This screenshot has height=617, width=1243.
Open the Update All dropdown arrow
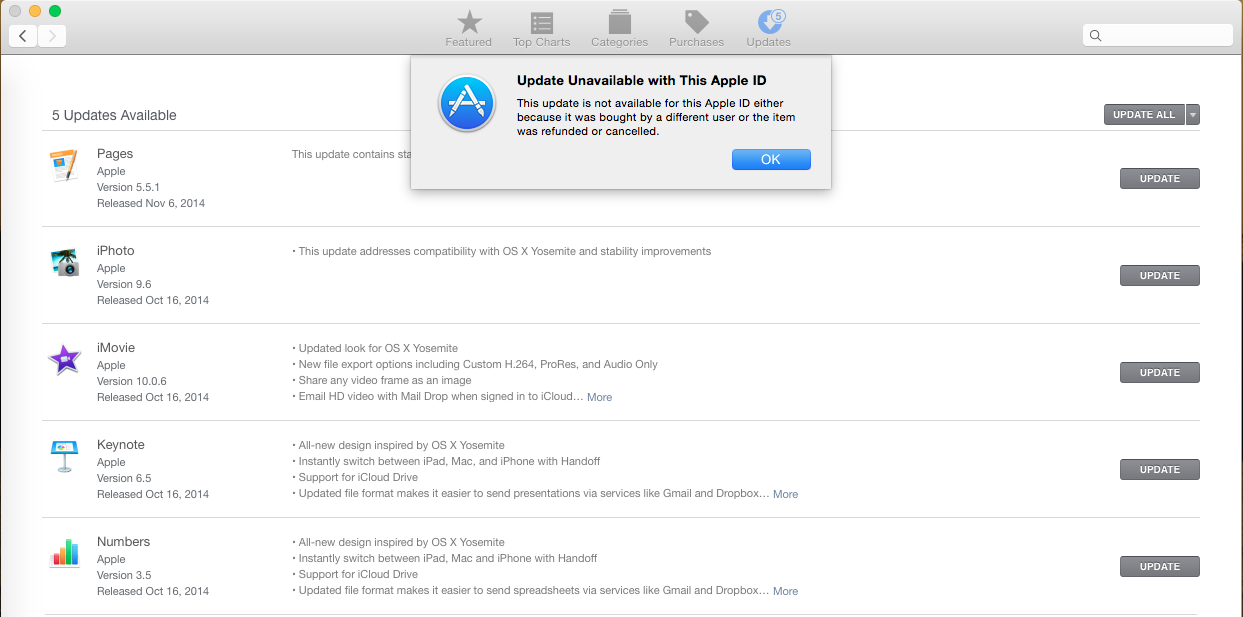click(1192, 115)
